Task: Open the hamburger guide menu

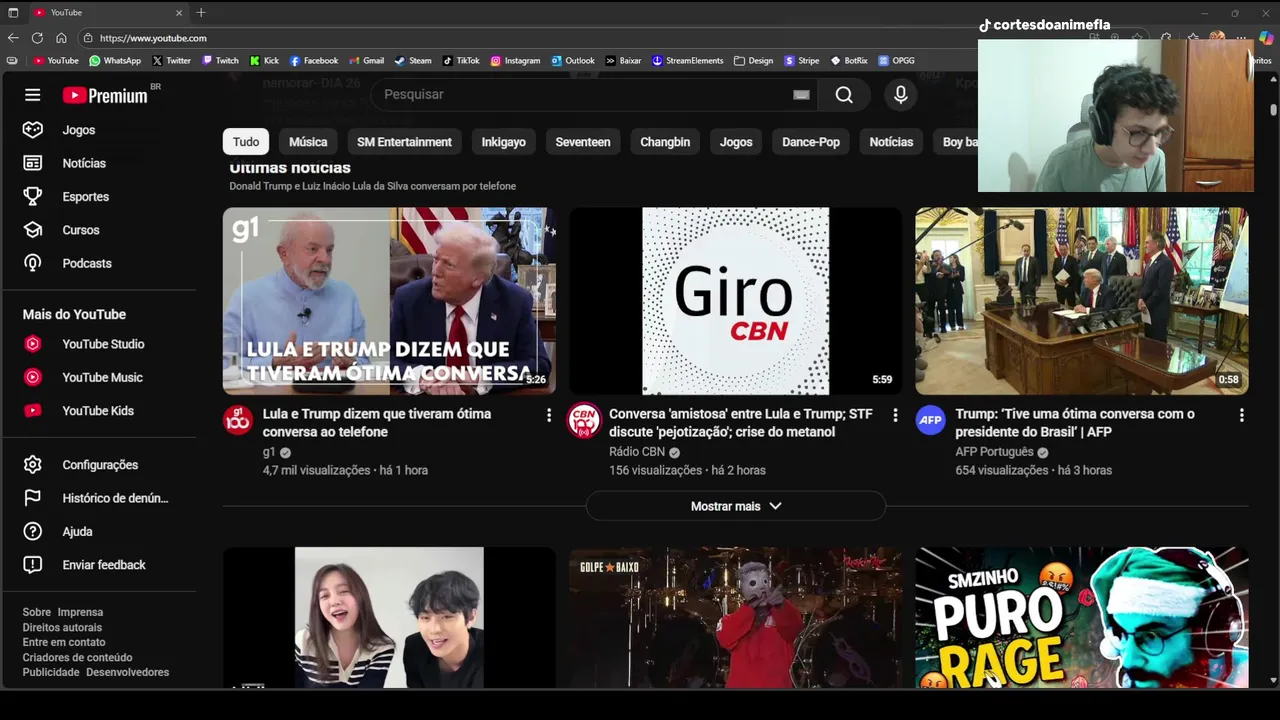Action: [33, 95]
